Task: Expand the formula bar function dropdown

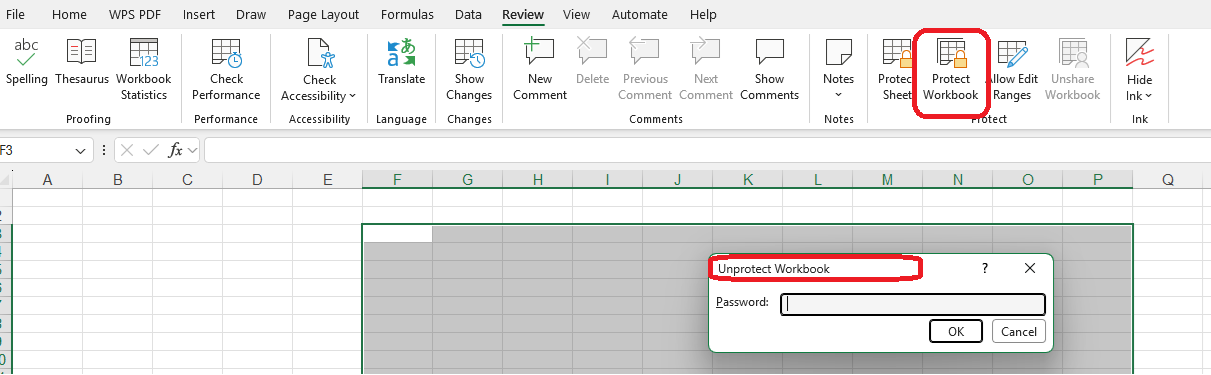Action: click(193, 150)
